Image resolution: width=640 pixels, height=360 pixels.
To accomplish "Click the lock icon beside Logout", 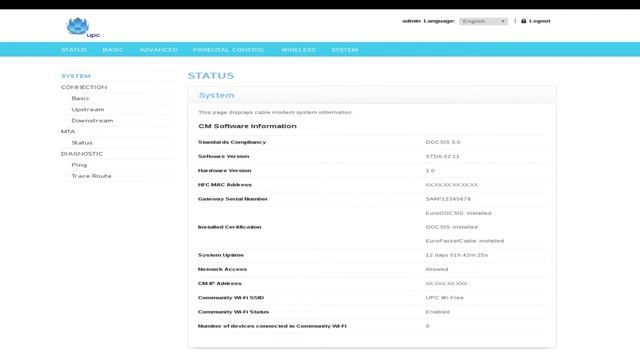I will pyautogui.click(x=524, y=21).
